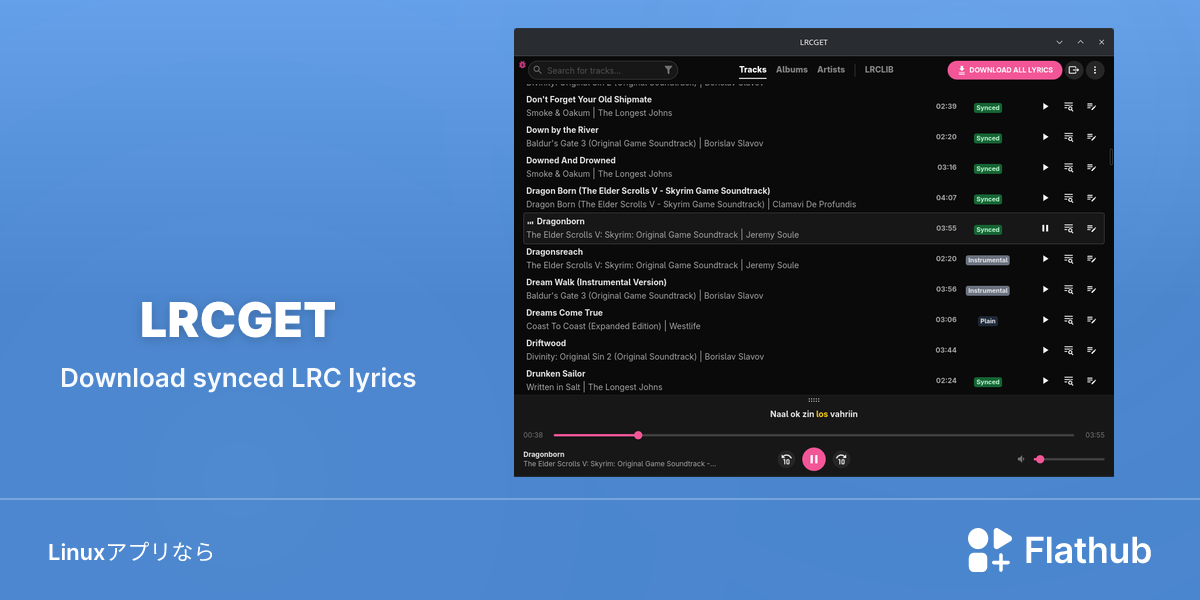Switch to the Albums tab
1200x600 pixels.
[x=792, y=70]
